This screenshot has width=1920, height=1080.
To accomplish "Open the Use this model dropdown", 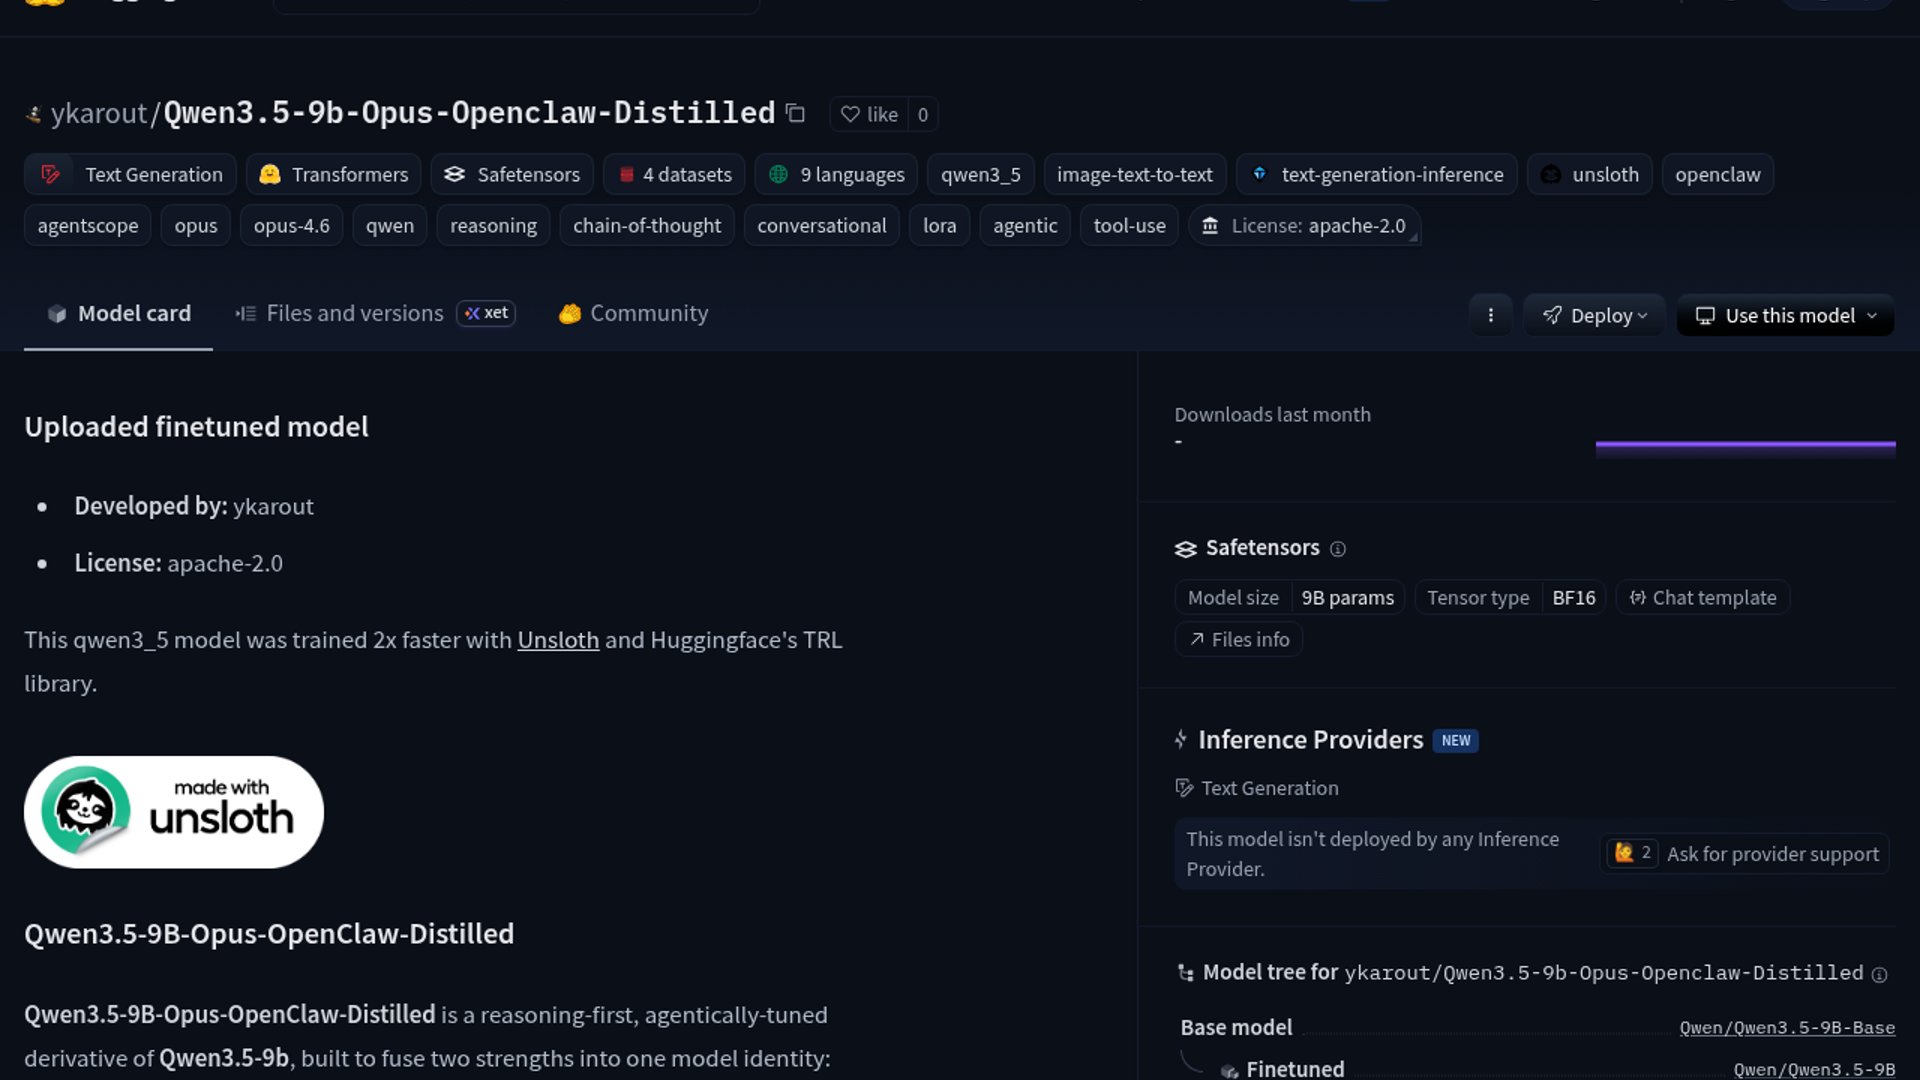I will 1785,315.
